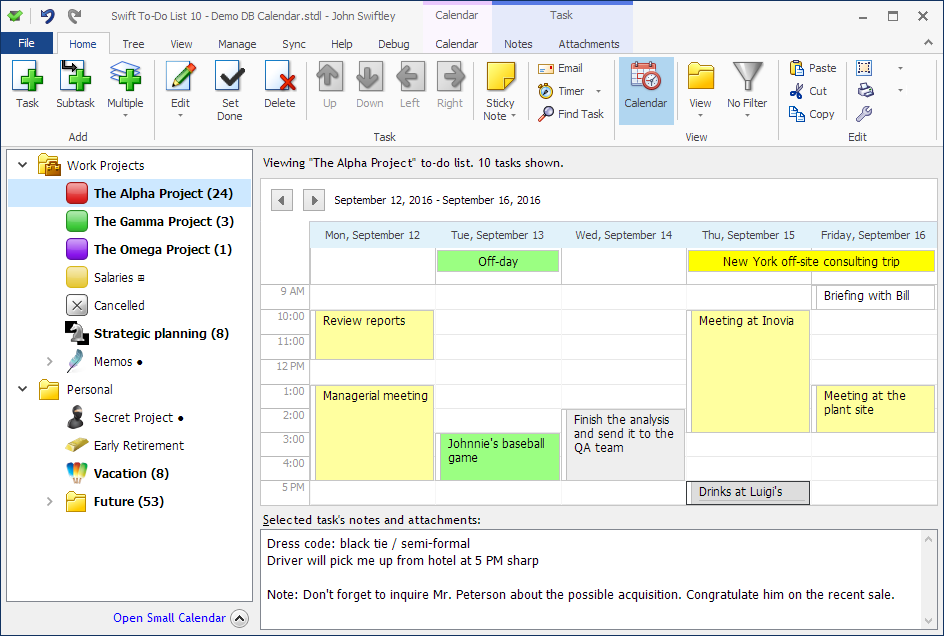Image resolution: width=944 pixels, height=636 pixels.
Task: Copy the selected task
Action: (812, 114)
